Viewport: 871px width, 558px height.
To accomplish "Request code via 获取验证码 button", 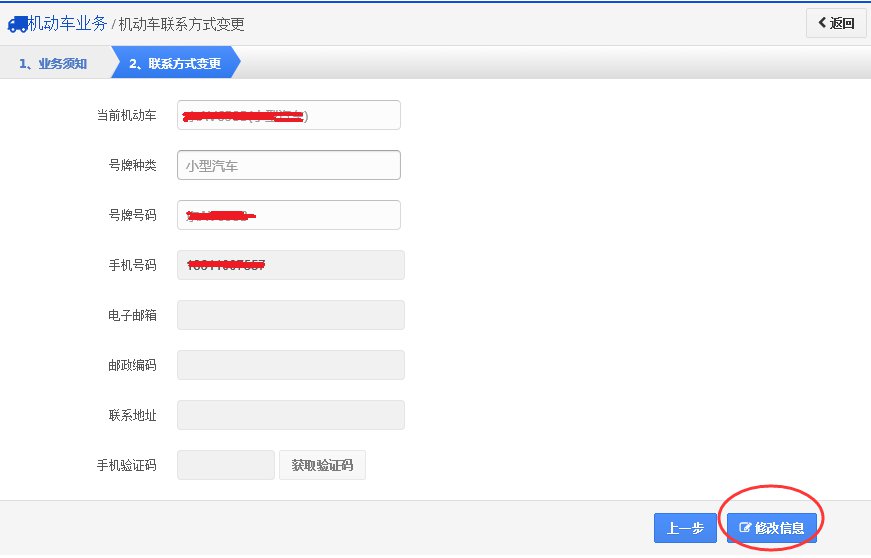I will tap(322, 465).
